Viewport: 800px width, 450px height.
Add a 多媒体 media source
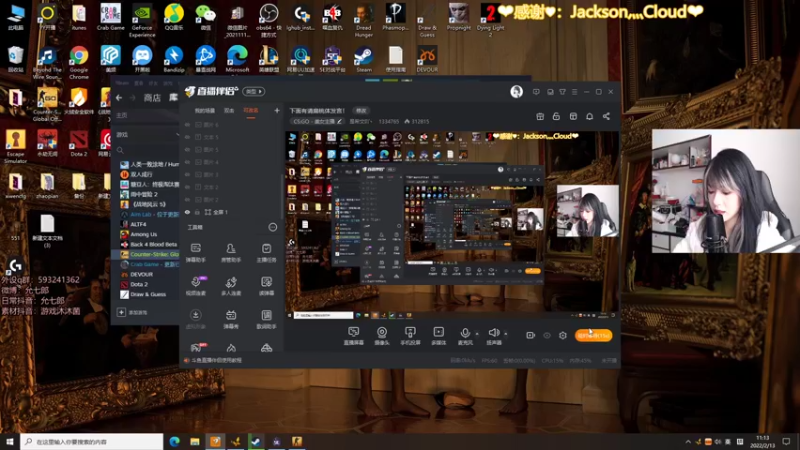point(438,336)
